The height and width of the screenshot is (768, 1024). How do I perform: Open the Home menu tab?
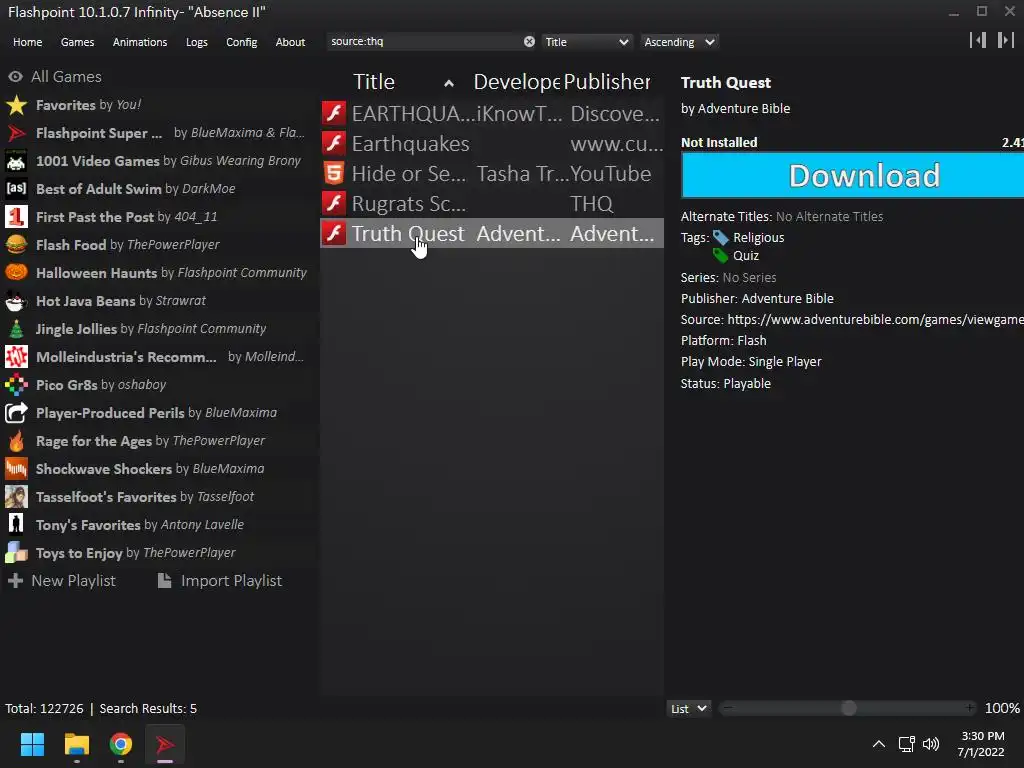(27, 42)
